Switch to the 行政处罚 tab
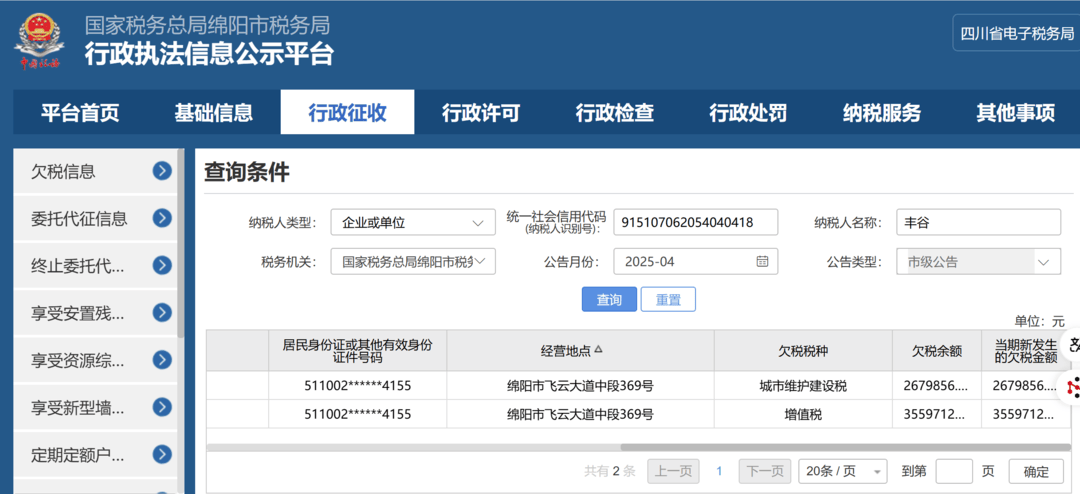Viewport: 1080px width, 494px height. [748, 113]
